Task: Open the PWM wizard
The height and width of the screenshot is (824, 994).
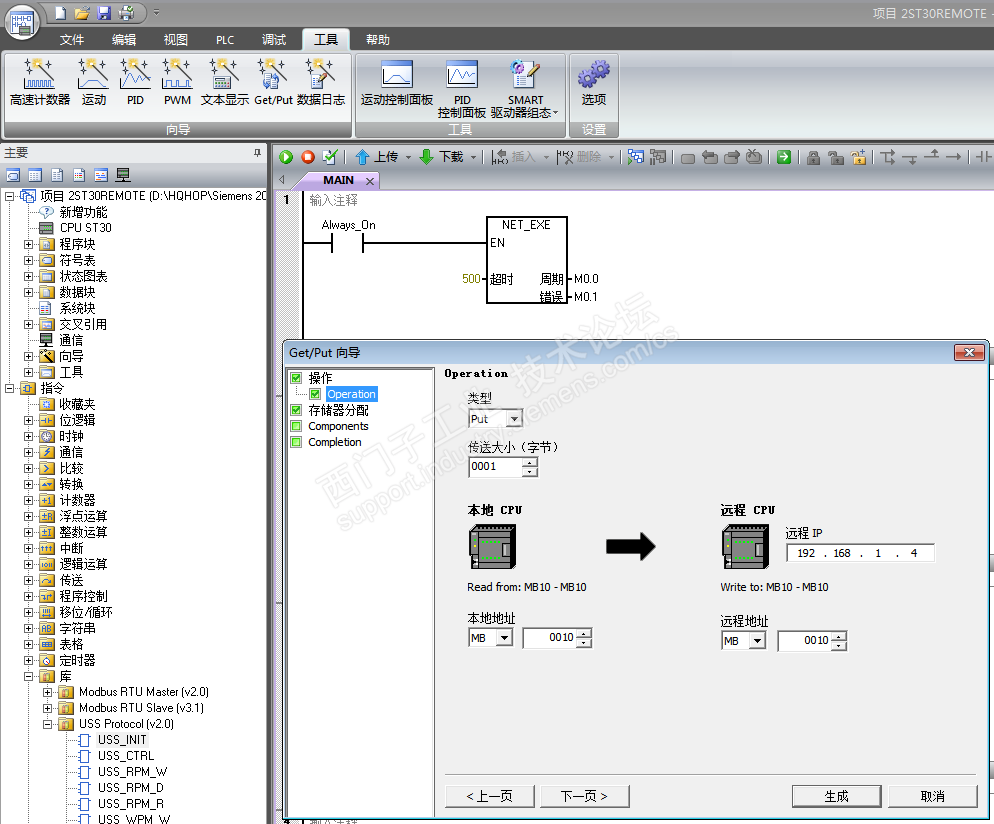Action: 177,82
